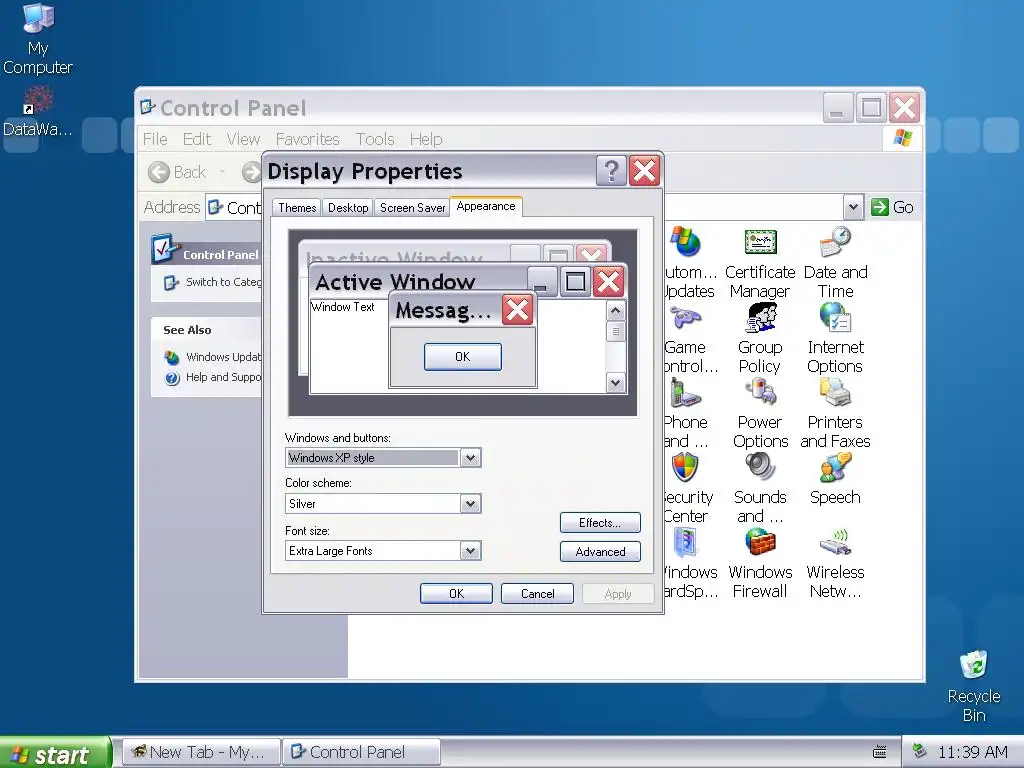This screenshot has width=1024, height=768.
Task: Click the preview scrollbar up arrow
Action: coord(615,311)
